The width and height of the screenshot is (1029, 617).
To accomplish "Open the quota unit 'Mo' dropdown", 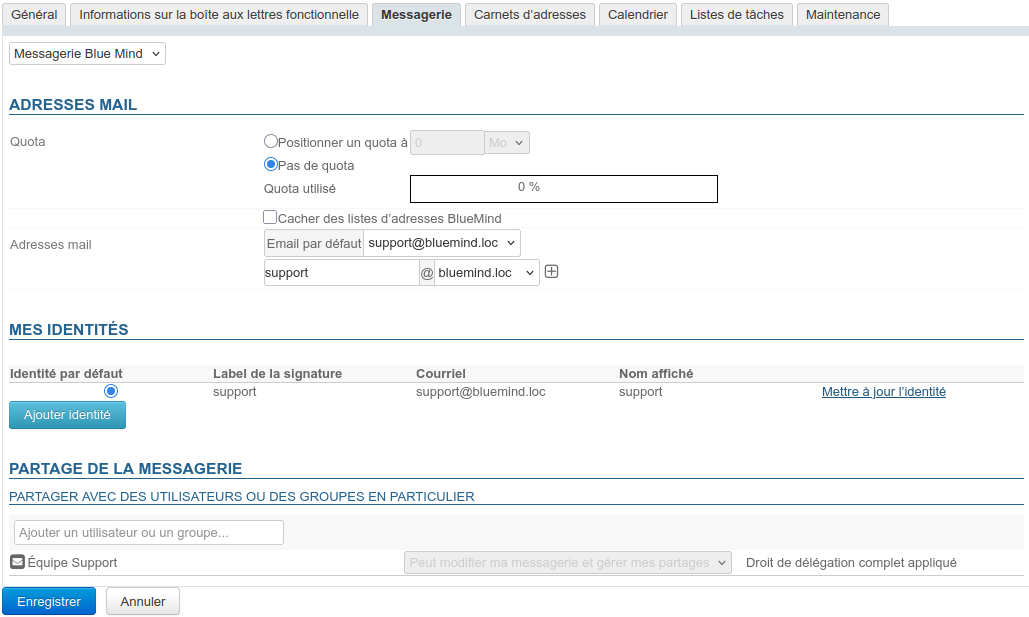I will pos(507,143).
